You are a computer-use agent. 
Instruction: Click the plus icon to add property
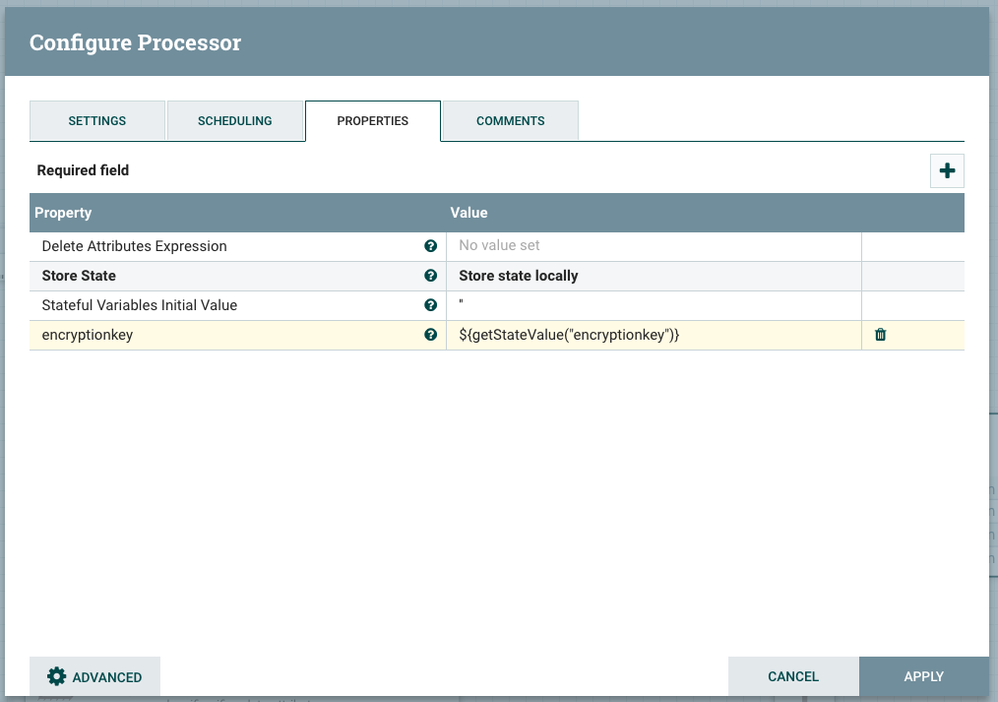tap(947, 171)
